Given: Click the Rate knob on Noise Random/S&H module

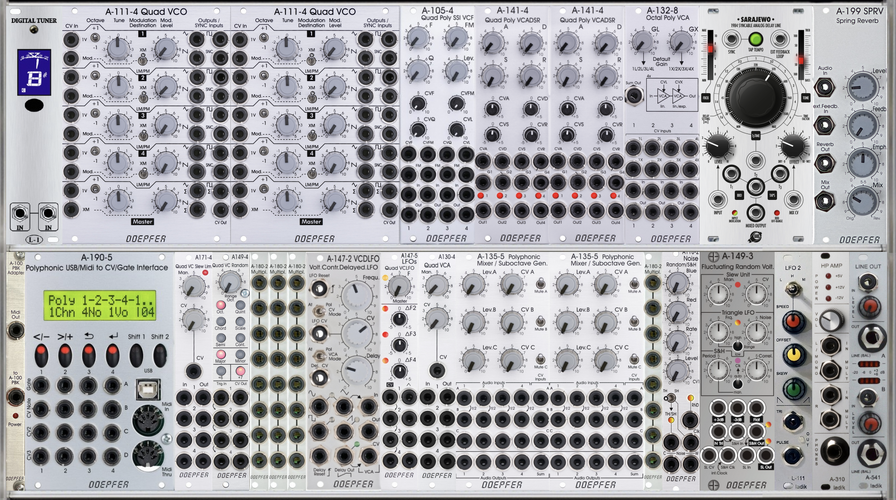Looking at the screenshot, I should [x=677, y=342].
